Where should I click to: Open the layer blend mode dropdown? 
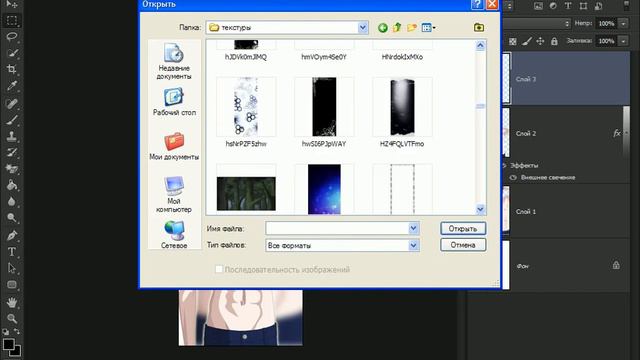coord(537,23)
